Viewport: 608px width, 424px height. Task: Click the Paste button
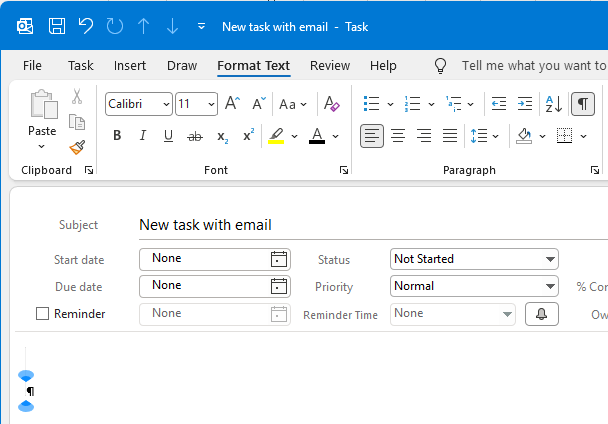[x=42, y=112]
